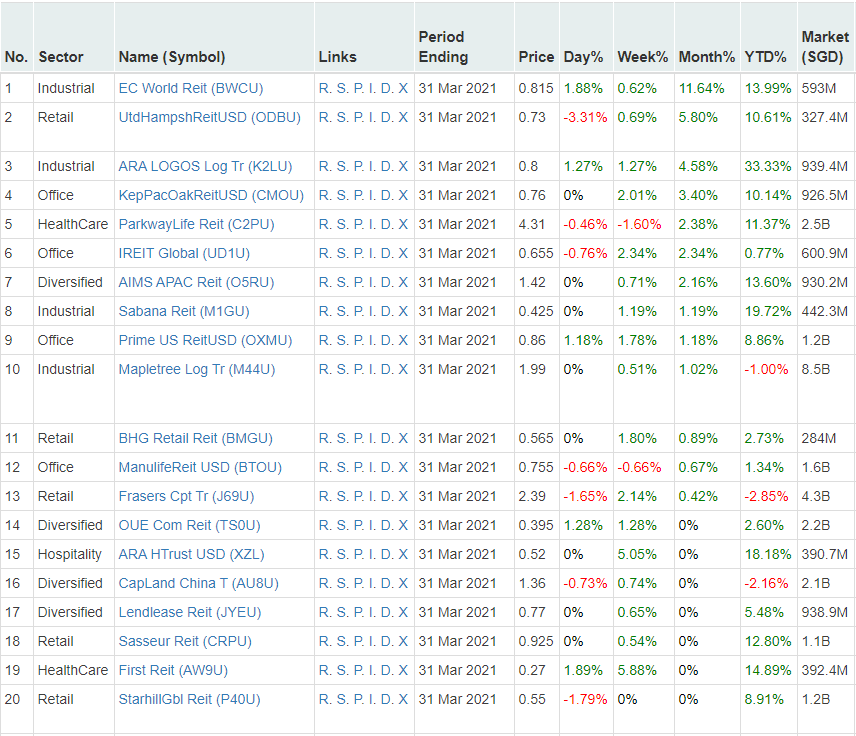The image size is (856, 736).
Task: Select the HealthCare sector cell for First Reit
Action: click(73, 670)
